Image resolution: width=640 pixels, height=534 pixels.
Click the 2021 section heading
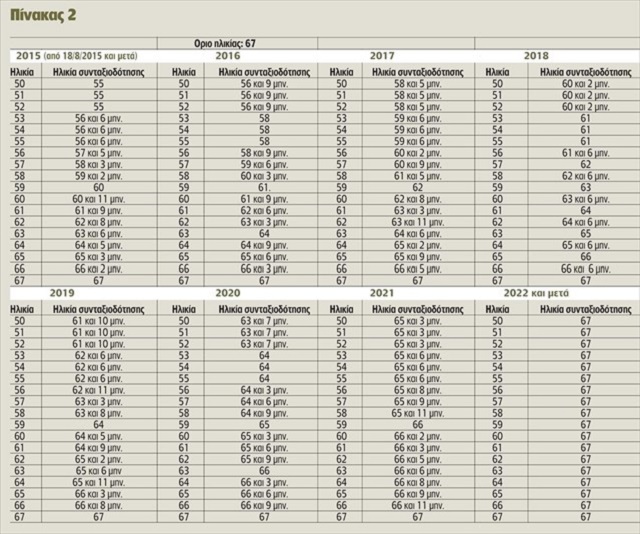tap(381, 295)
